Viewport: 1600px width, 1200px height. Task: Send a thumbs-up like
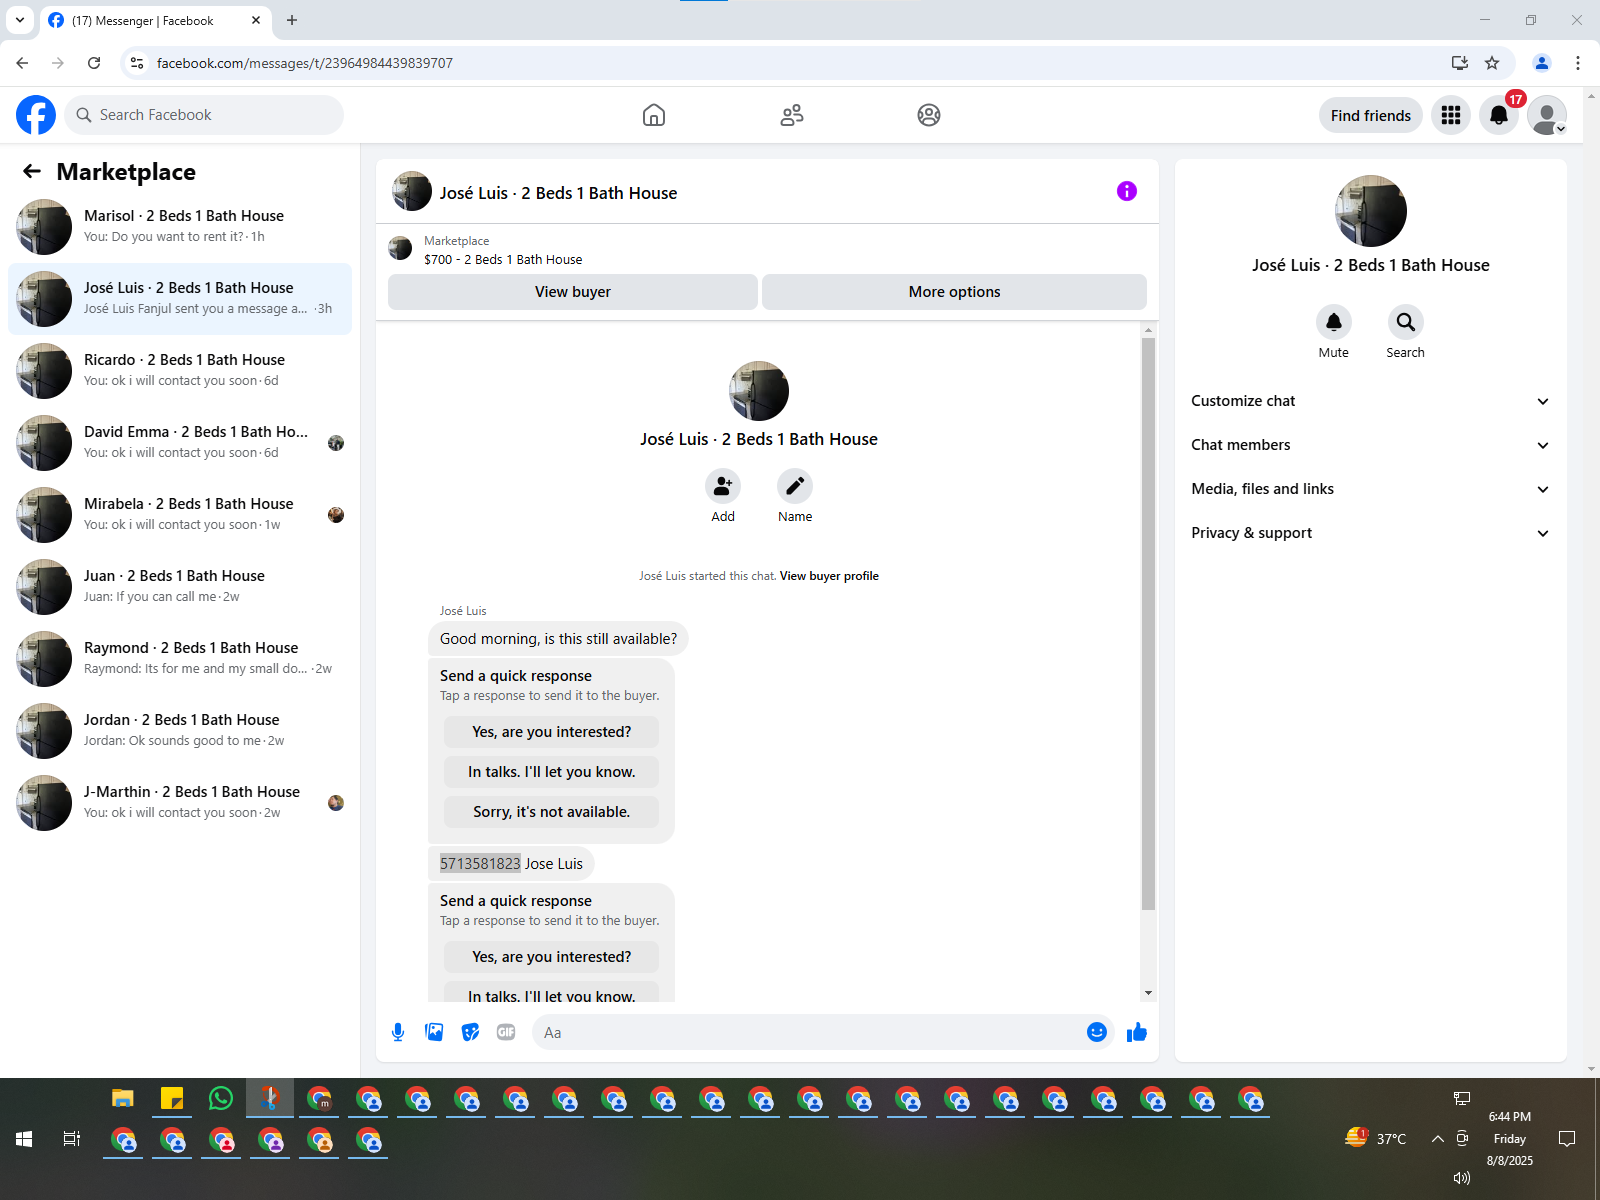(1137, 1032)
